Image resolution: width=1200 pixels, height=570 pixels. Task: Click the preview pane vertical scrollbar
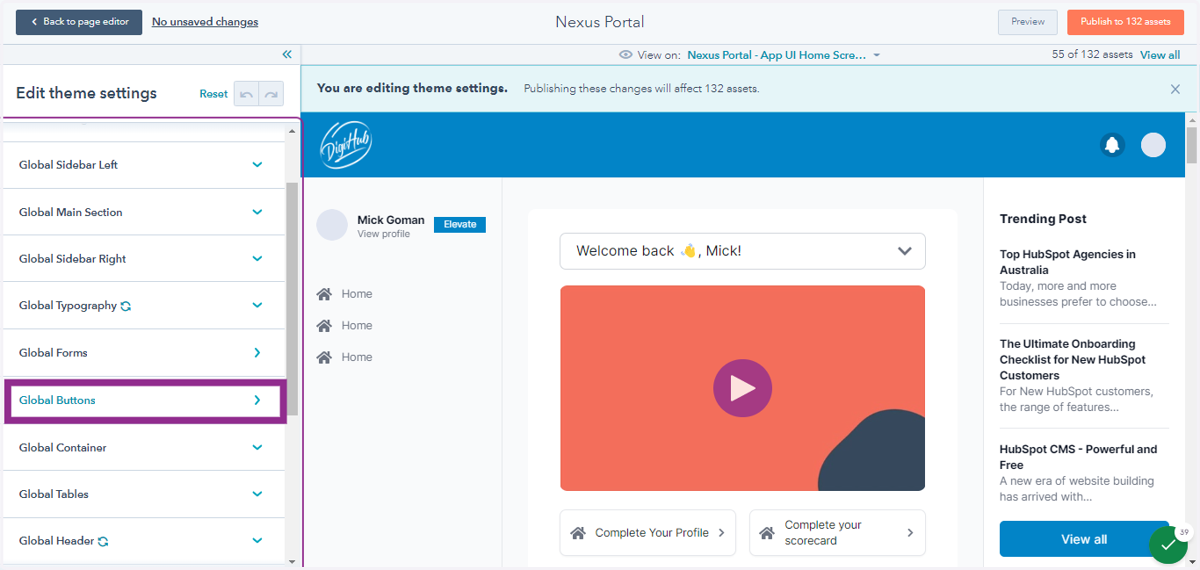pyautogui.click(x=1192, y=144)
